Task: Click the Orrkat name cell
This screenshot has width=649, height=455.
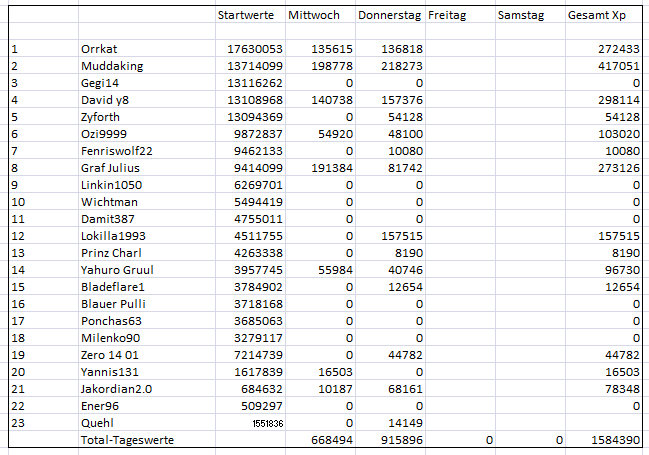Action: point(147,49)
